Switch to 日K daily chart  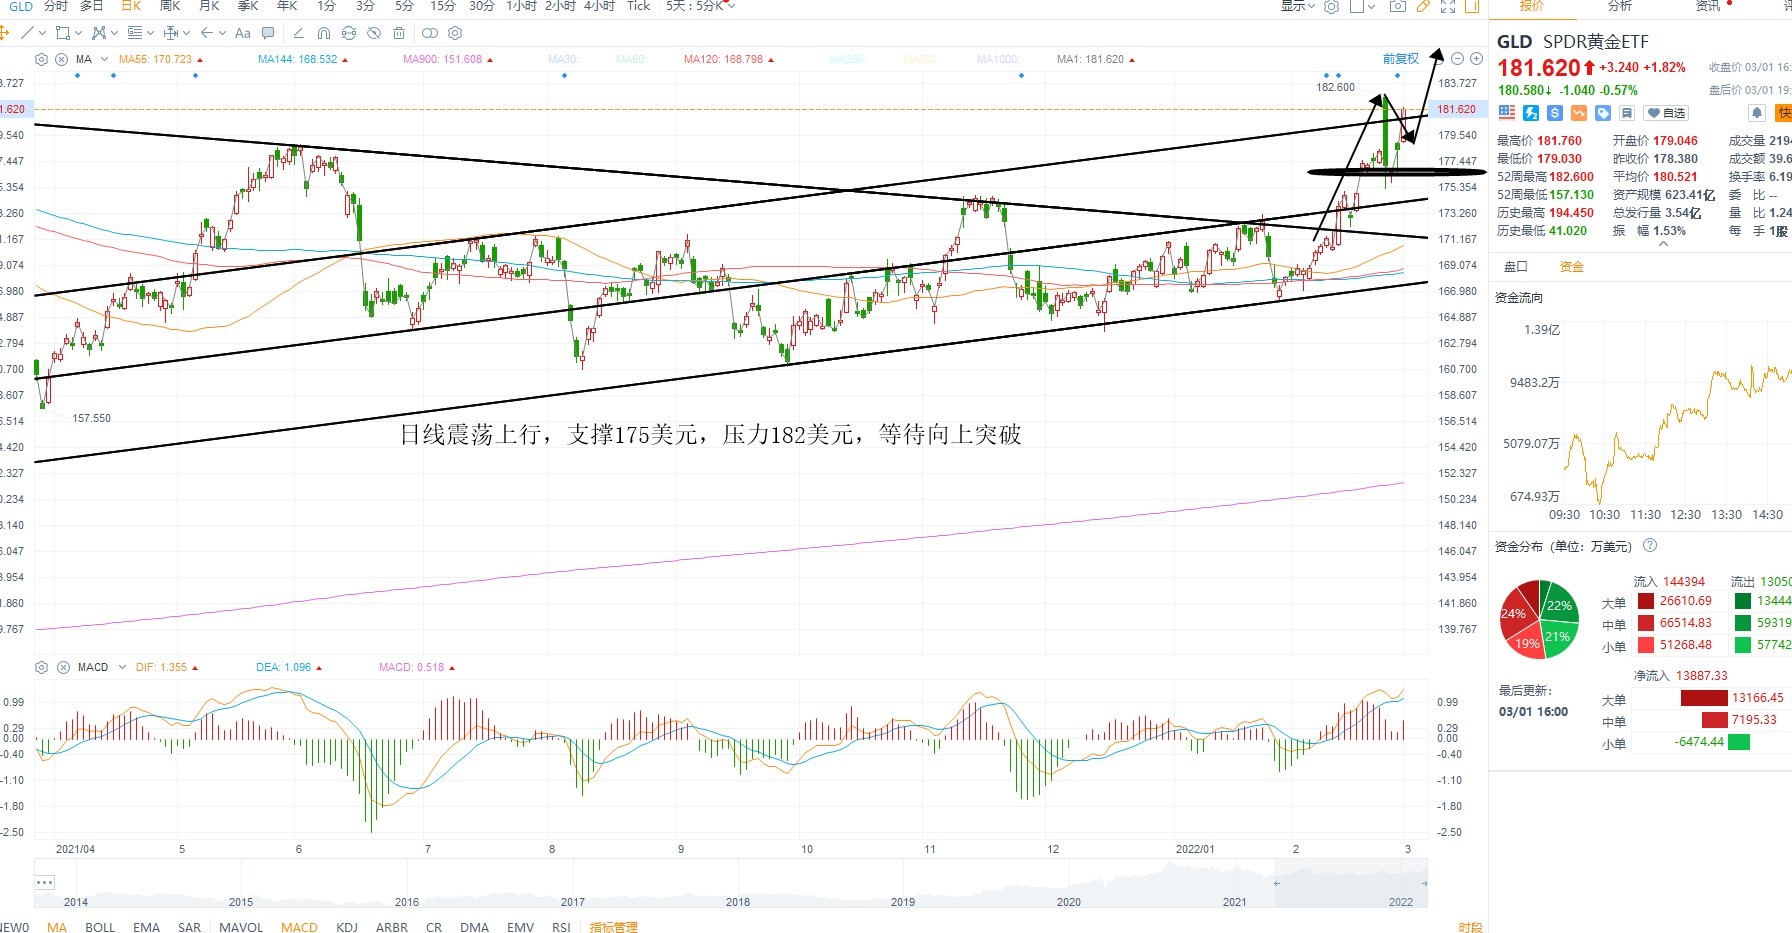[131, 6]
